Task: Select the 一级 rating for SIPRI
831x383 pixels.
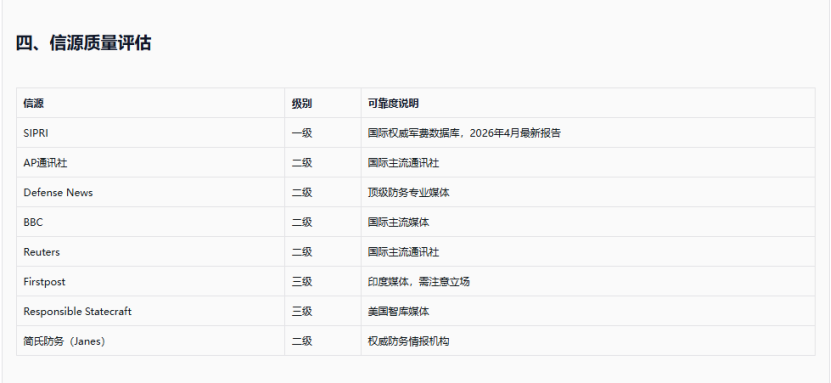Action: [x=302, y=133]
